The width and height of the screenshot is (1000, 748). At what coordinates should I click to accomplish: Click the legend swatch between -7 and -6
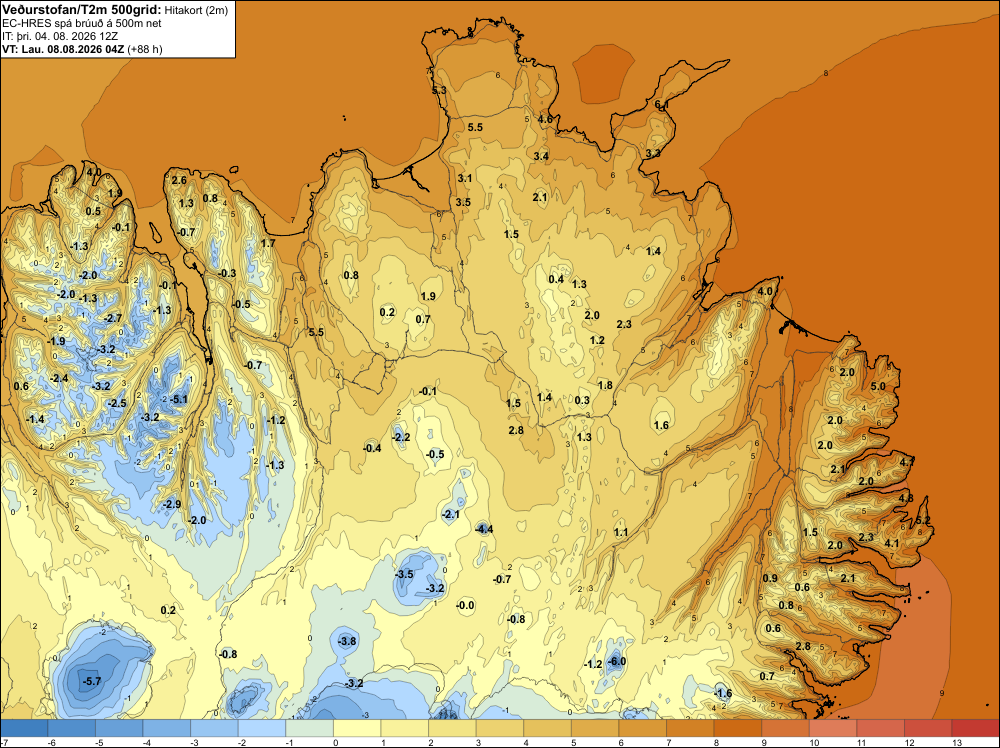(x=24, y=728)
